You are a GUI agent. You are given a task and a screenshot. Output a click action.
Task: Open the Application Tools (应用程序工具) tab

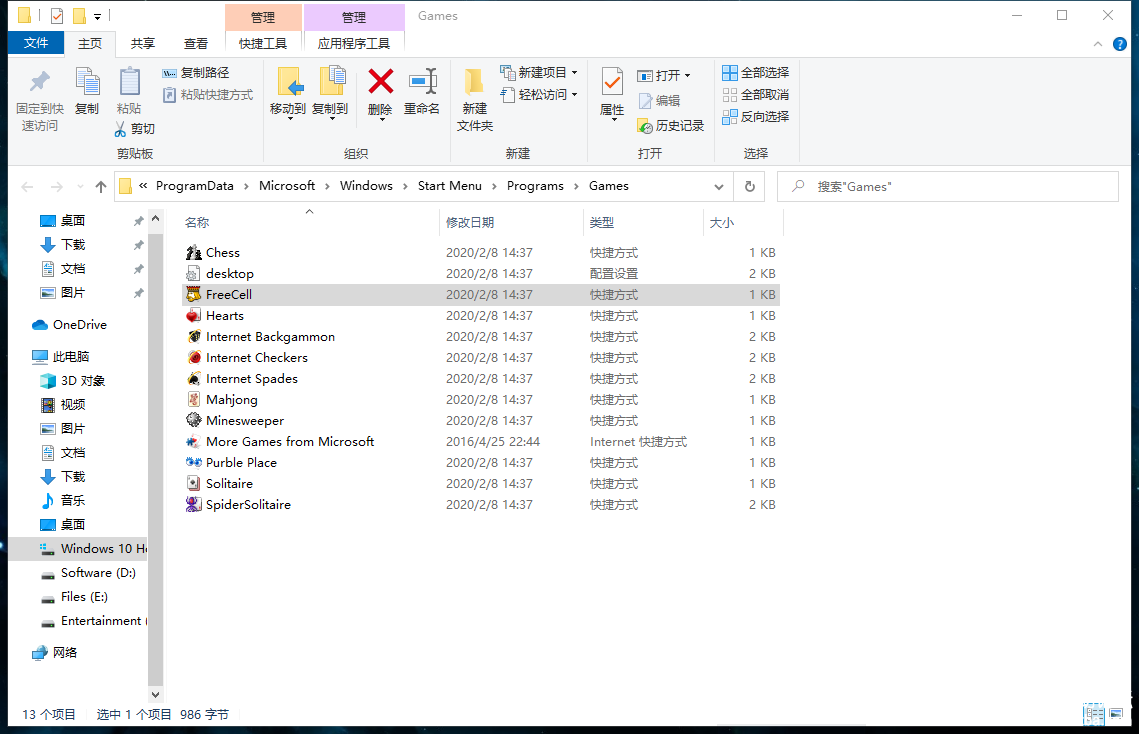click(354, 44)
